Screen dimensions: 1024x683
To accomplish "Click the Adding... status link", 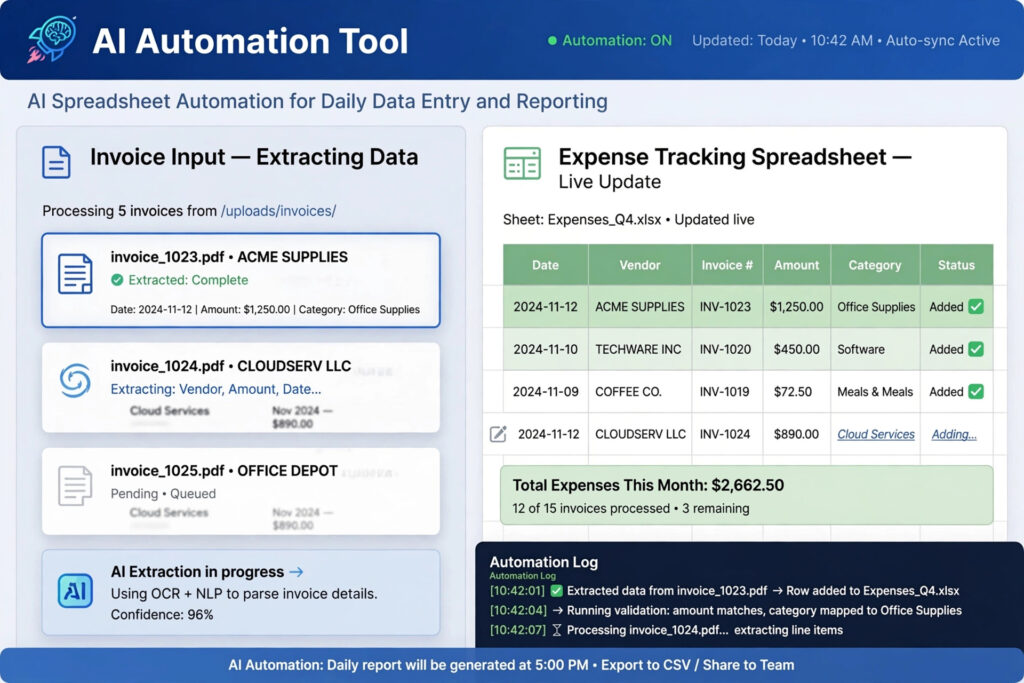I will click(953, 434).
